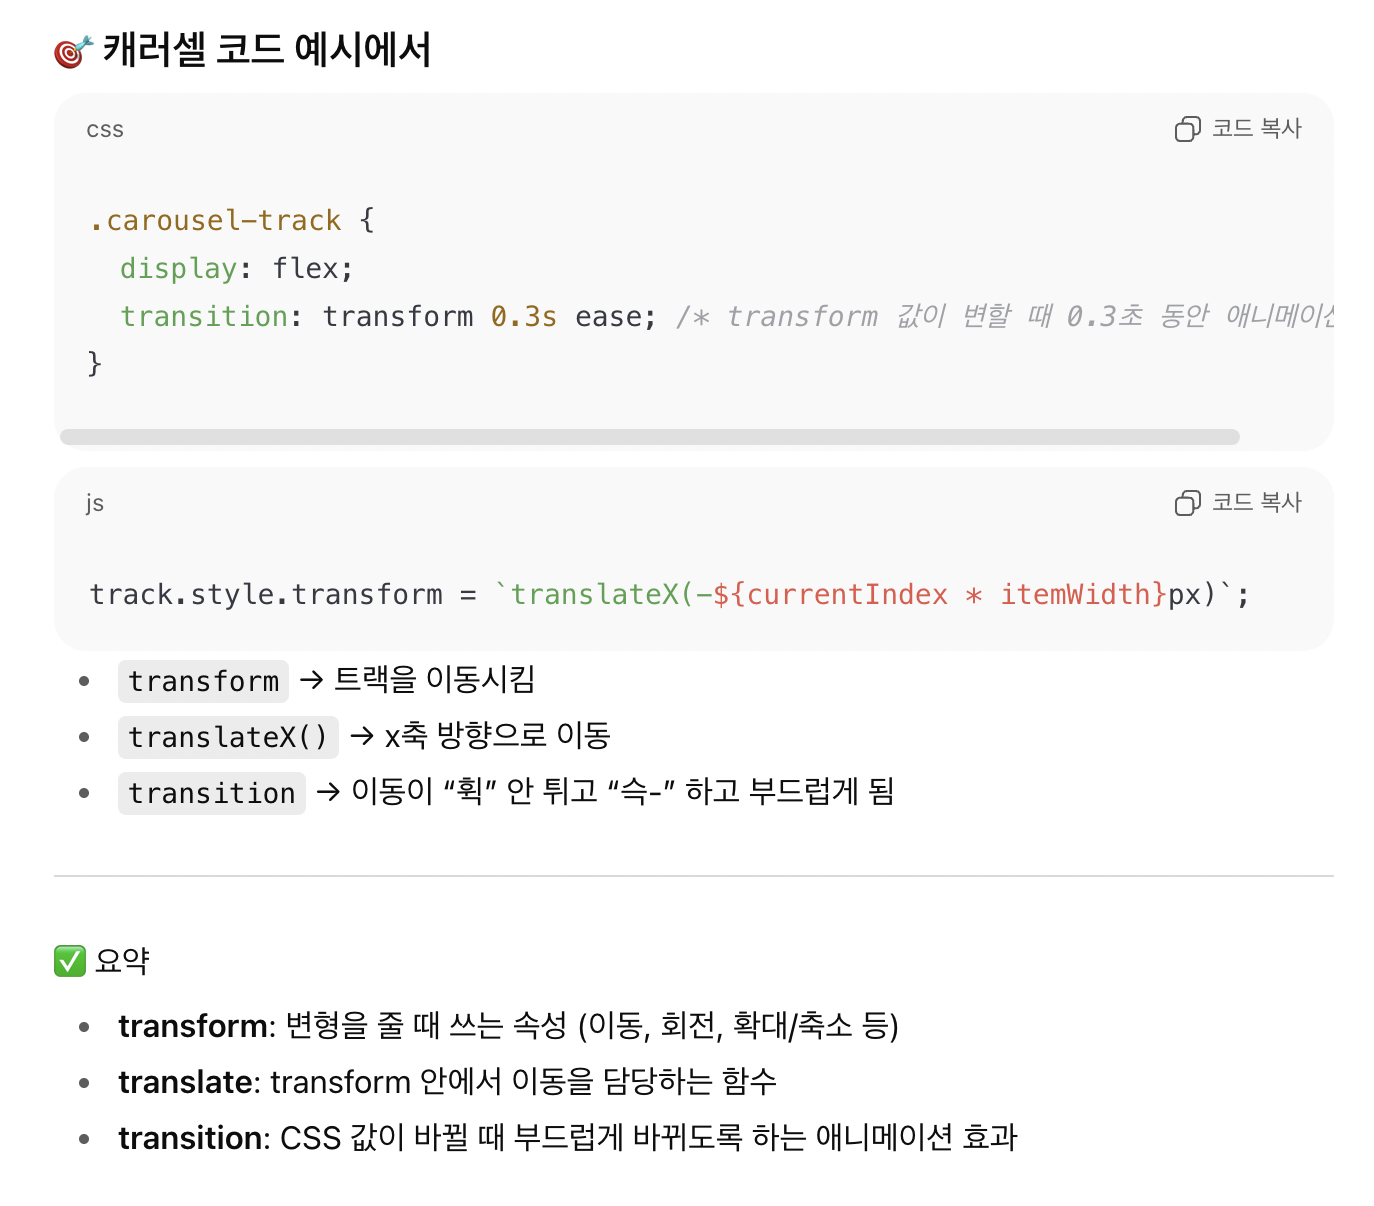Click the 'display' property in the css code

tap(179, 268)
